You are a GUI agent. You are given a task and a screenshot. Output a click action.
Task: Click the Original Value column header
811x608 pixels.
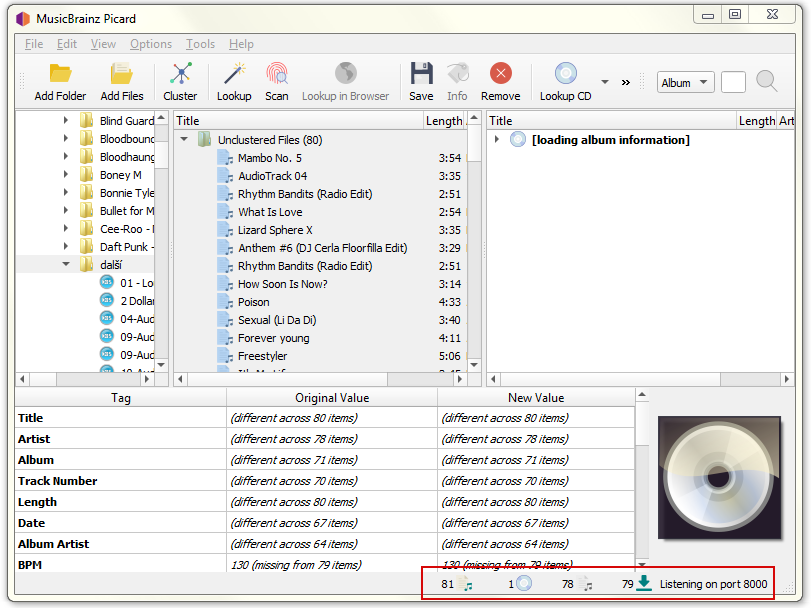(x=332, y=398)
